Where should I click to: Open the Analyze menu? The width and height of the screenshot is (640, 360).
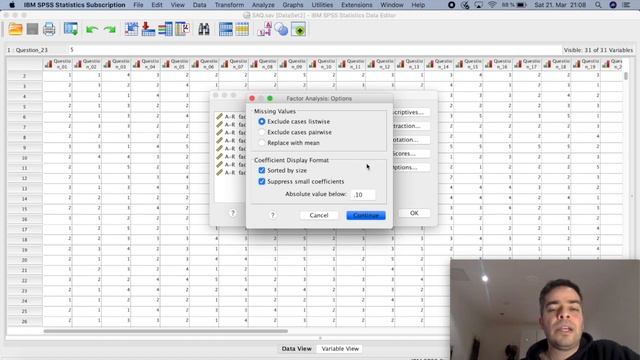pyautogui.click(x=263, y=5)
